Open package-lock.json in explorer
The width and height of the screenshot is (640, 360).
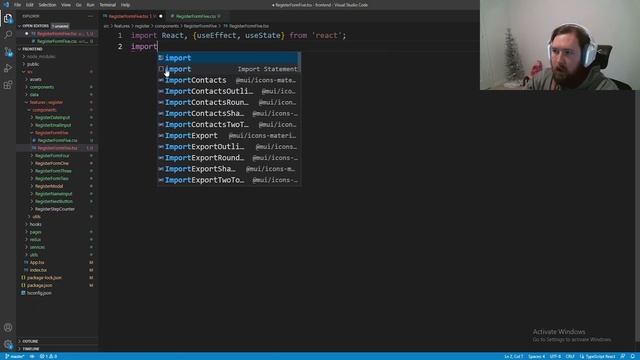pos(44,278)
